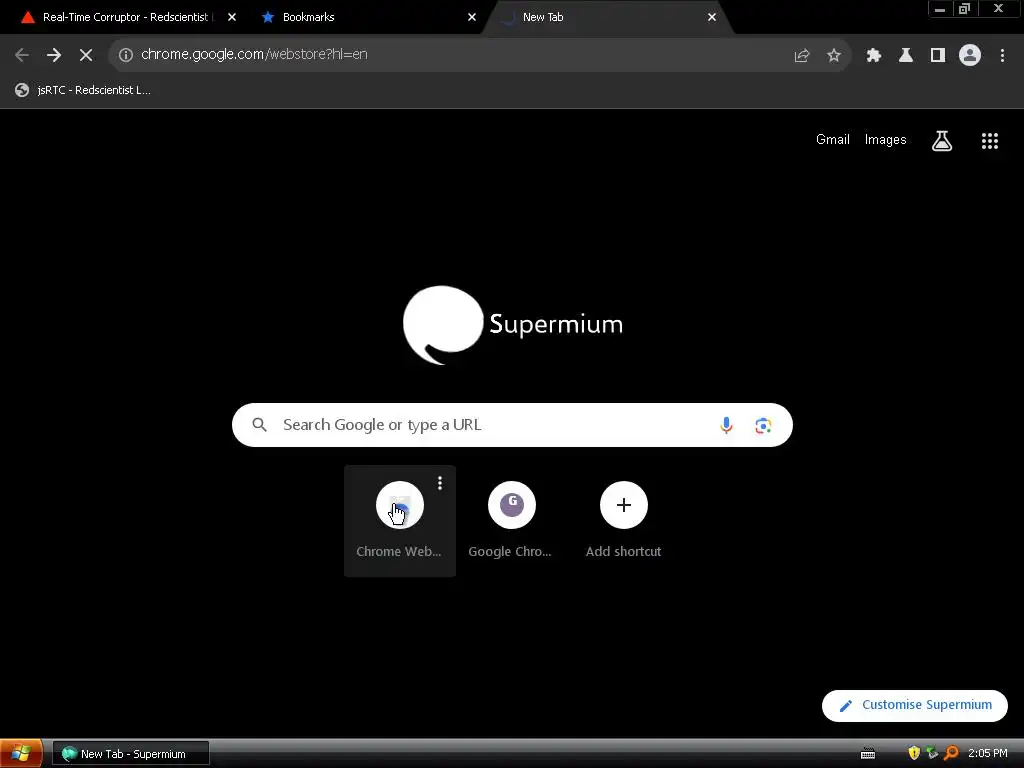The width and height of the screenshot is (1024, 768).
Task: Click the browser back arrow
Action: coord(22,55)
